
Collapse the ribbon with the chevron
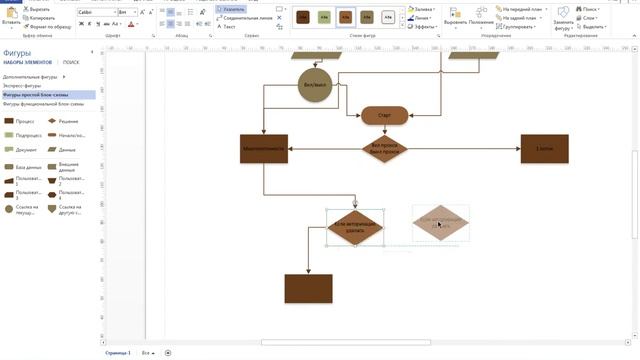point(634,36)
